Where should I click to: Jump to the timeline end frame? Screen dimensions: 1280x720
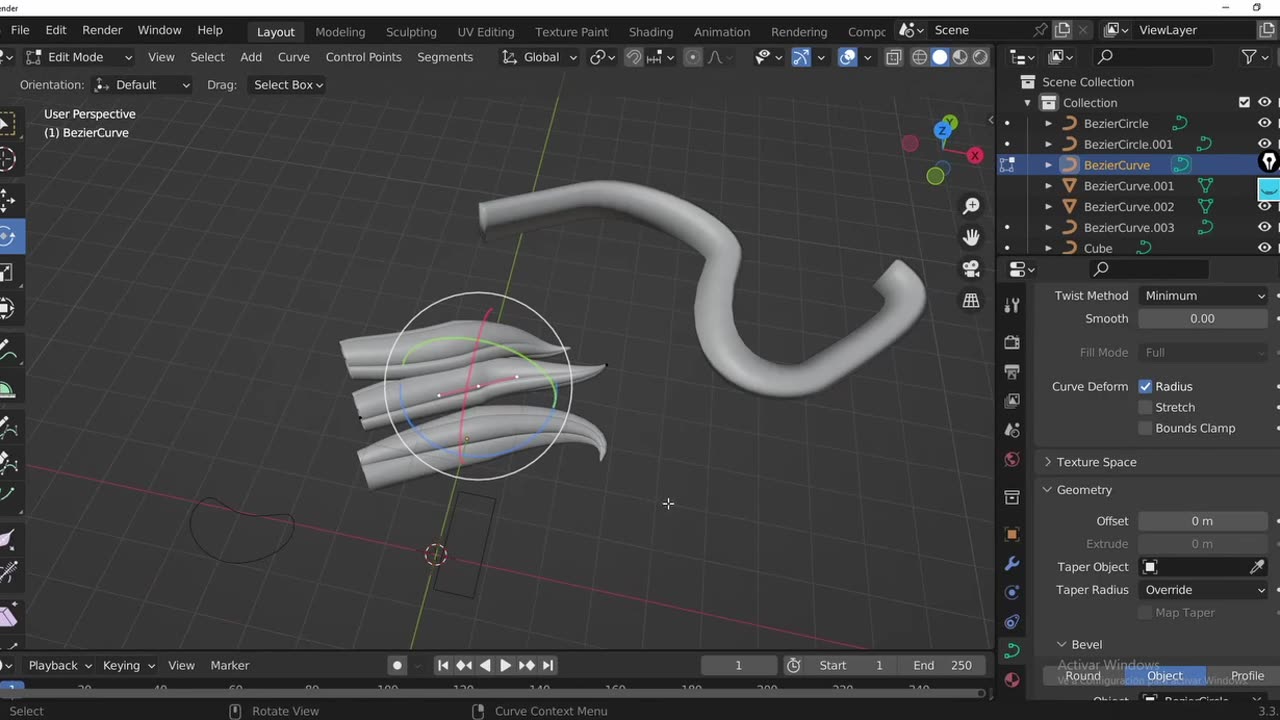point(548,665)
